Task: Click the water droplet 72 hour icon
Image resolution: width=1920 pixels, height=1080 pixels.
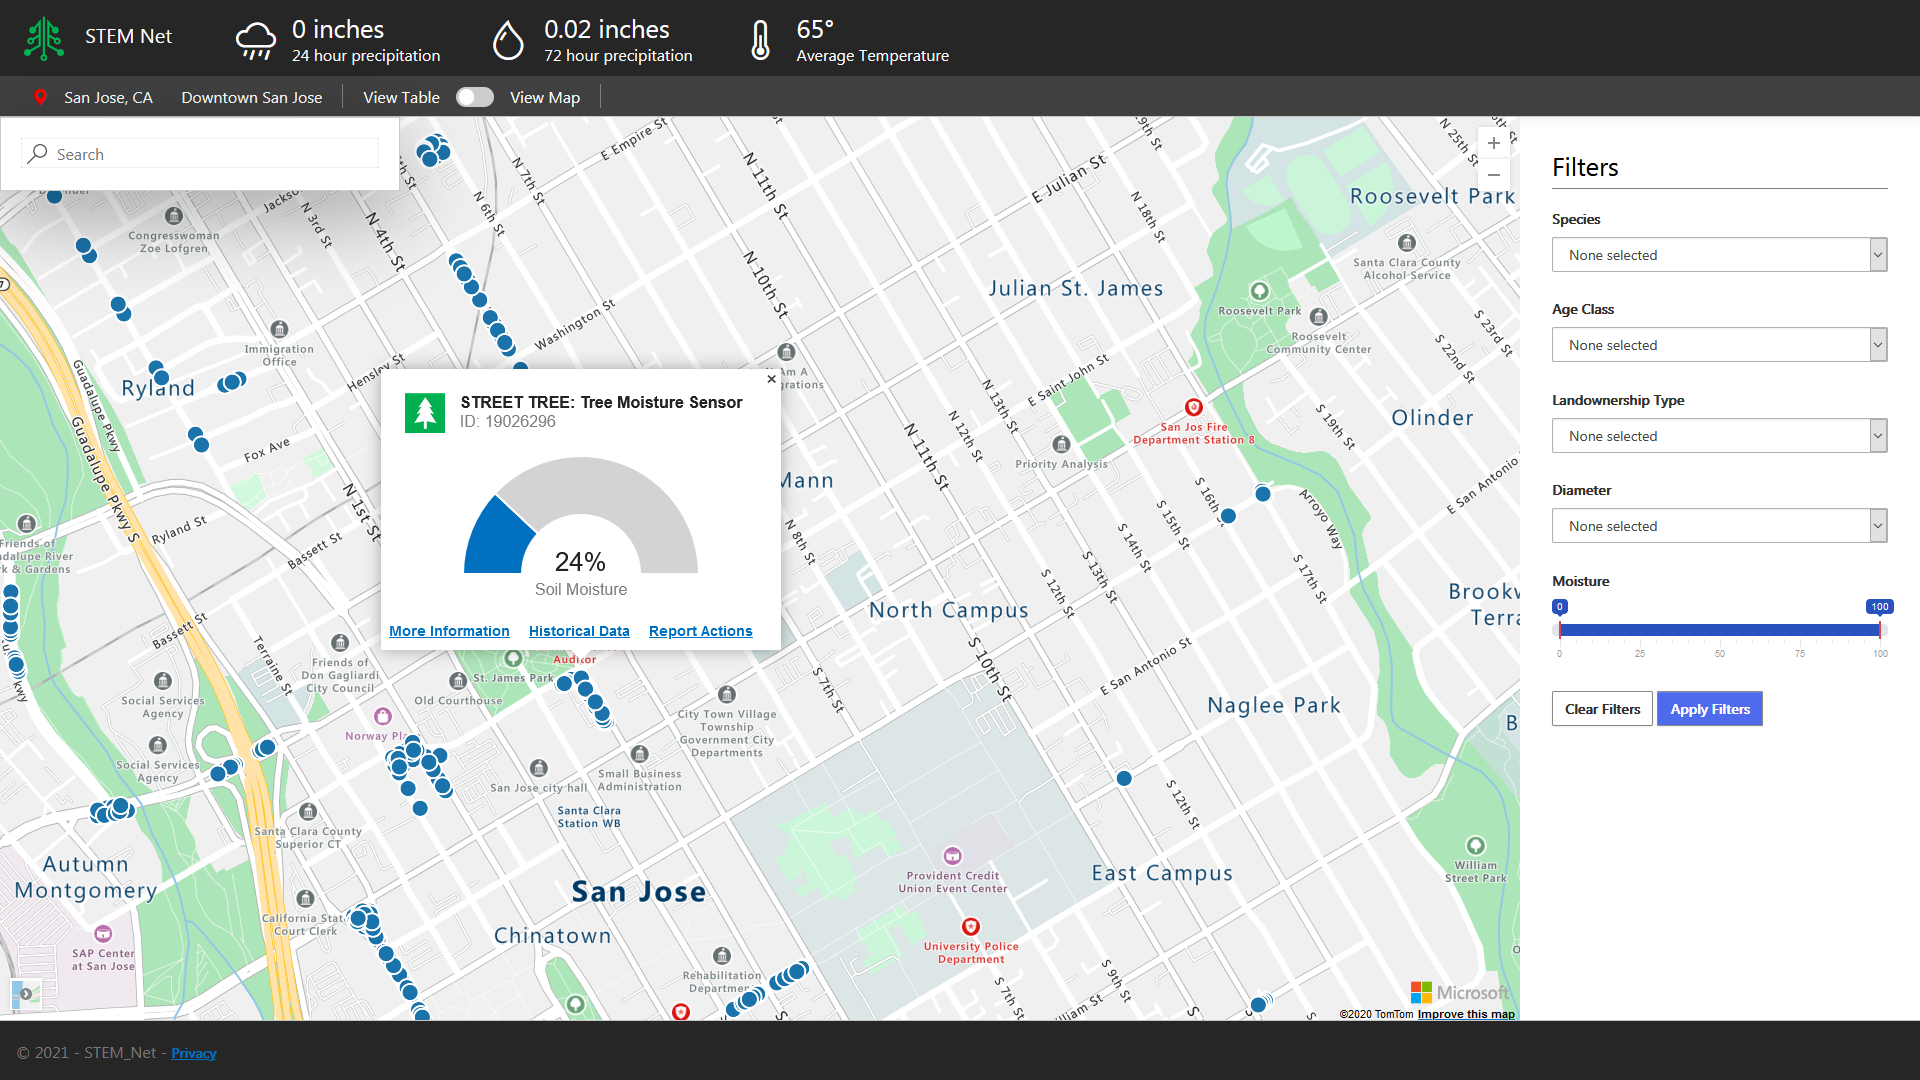Action: tap(508, 41)
